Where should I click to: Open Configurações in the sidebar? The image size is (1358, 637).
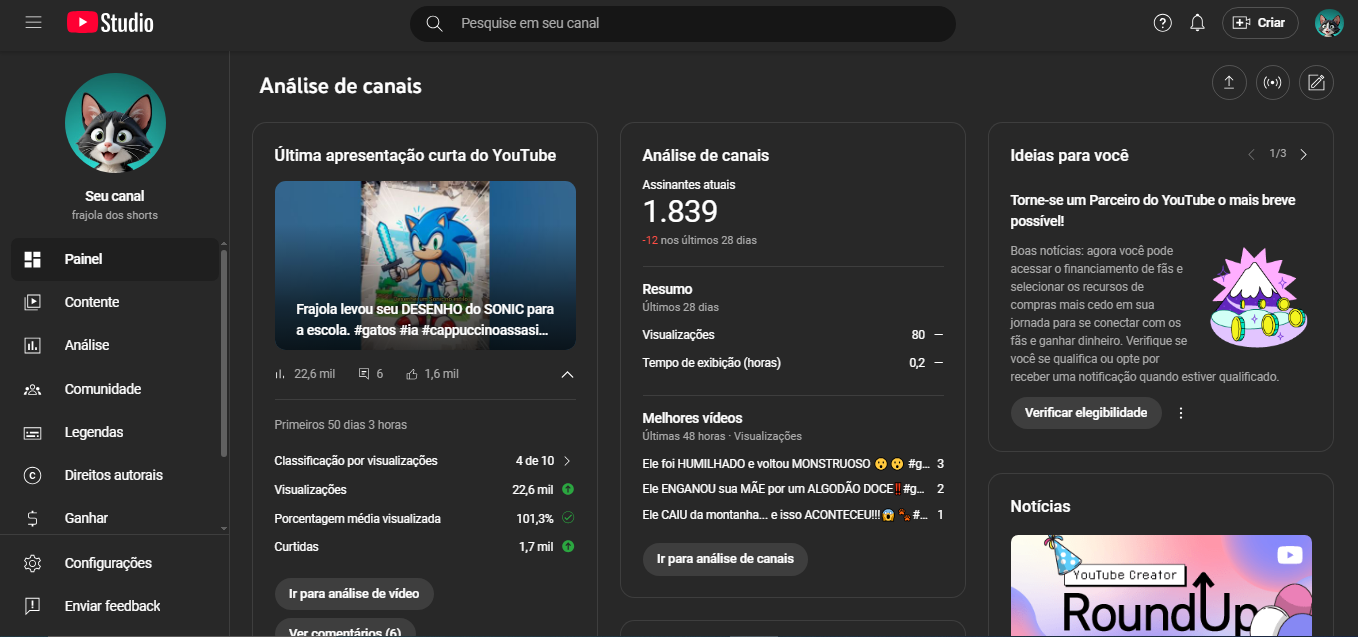click(x=115, y=563)
